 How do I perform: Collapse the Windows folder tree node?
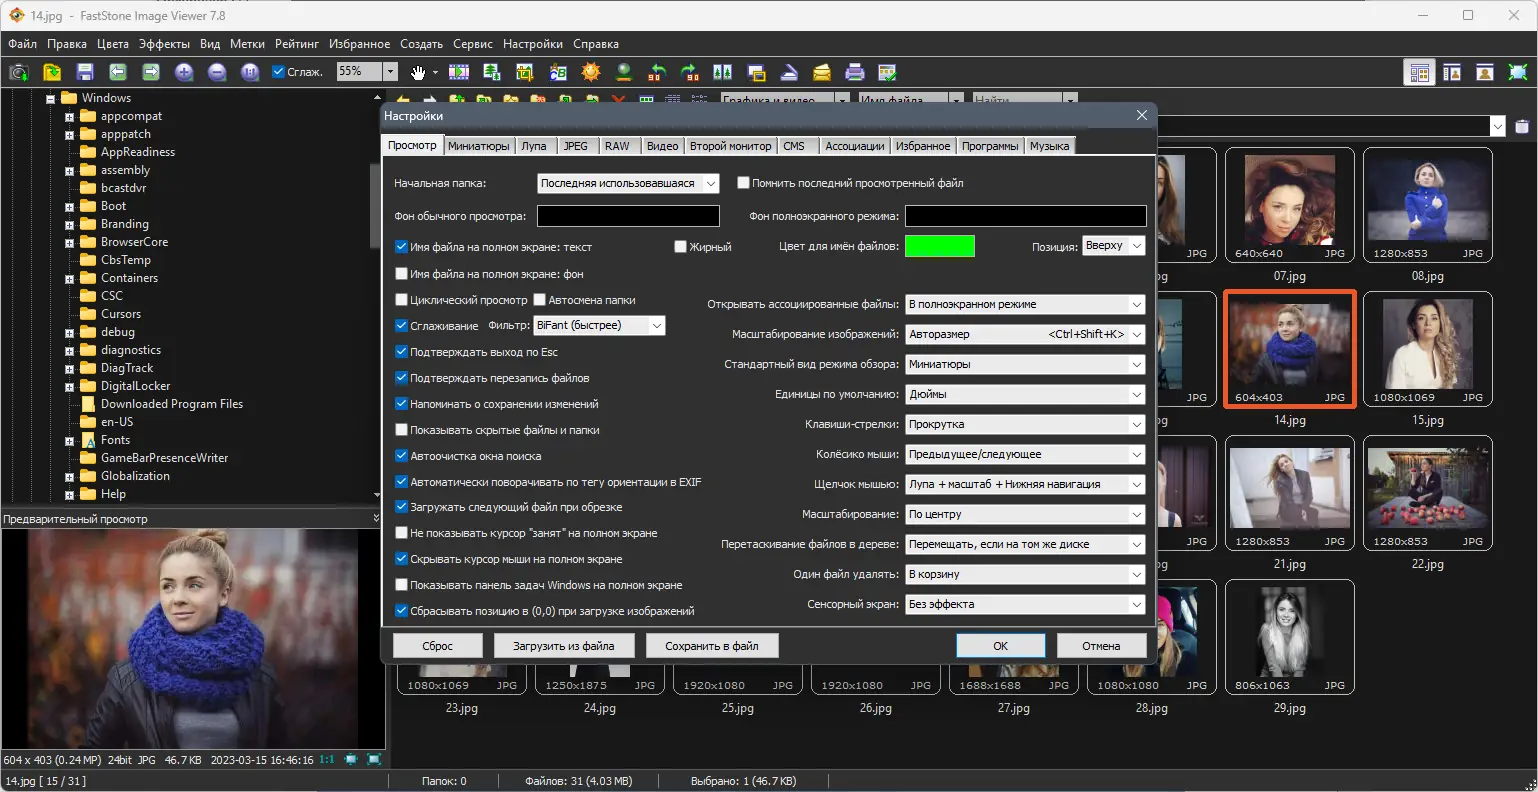50,97
